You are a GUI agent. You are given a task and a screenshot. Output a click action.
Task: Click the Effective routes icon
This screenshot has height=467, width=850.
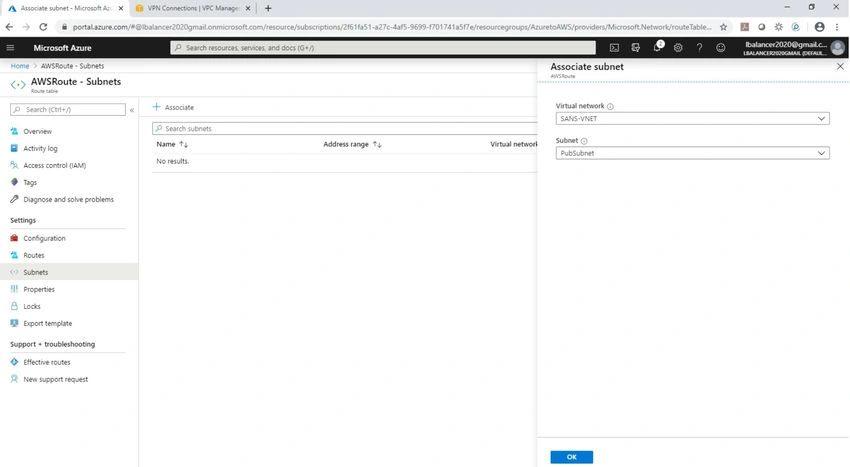pos(15,362)
